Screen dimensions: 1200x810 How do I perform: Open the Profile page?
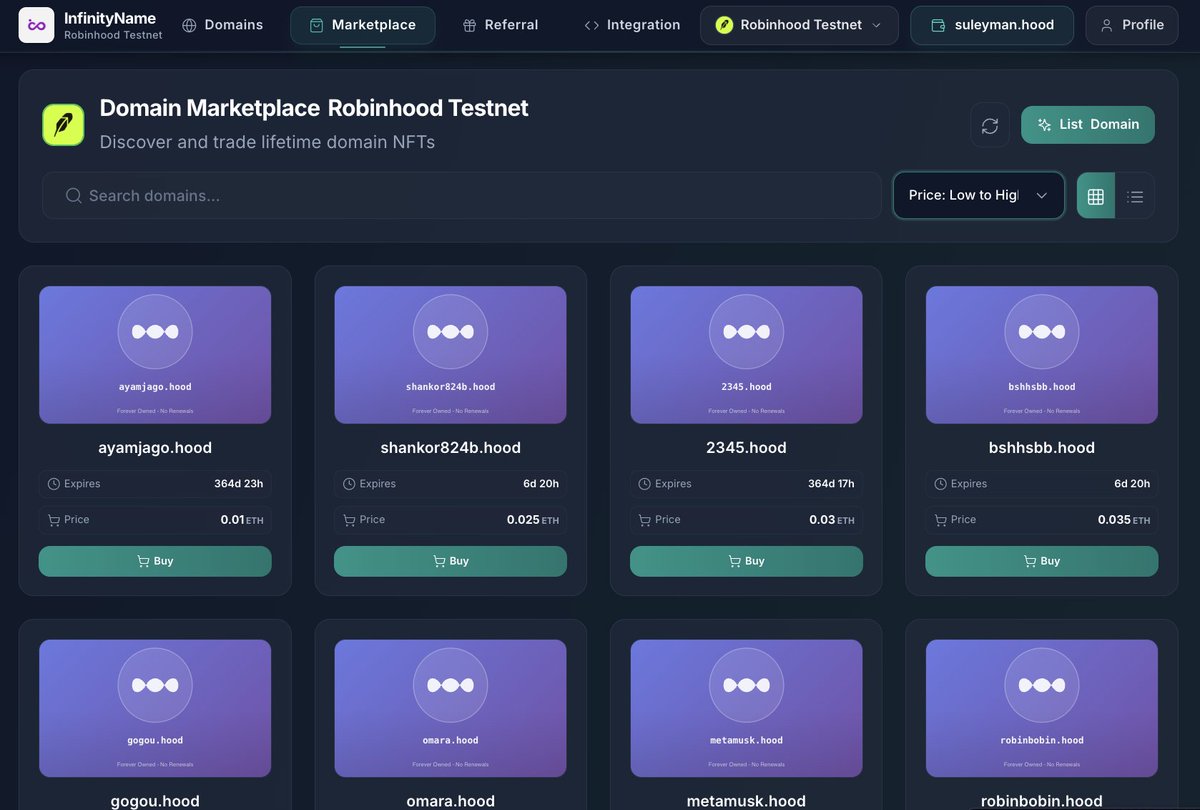(x=1131, y=25)
